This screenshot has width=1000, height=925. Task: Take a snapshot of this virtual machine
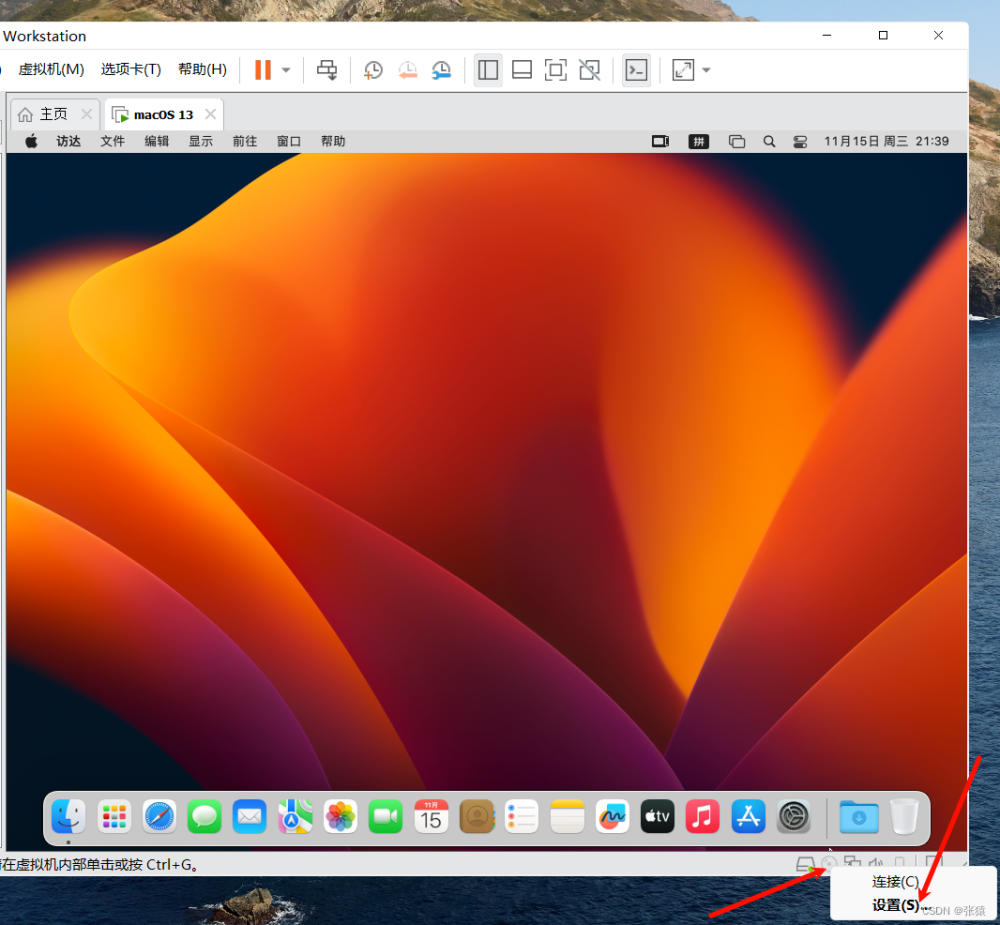pos(373,70)
